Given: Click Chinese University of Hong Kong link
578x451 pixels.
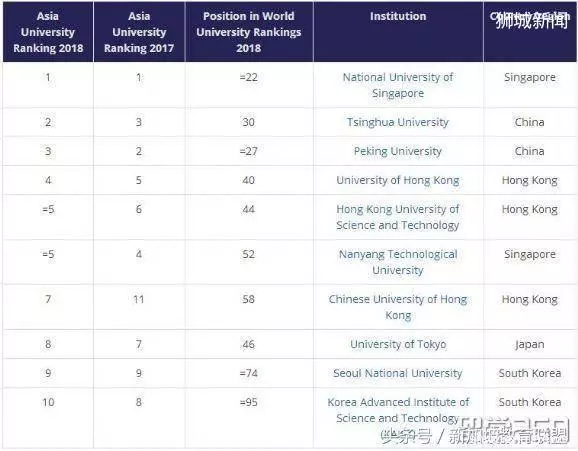Looking at the screenshot, I should click(x=398, y=307).
